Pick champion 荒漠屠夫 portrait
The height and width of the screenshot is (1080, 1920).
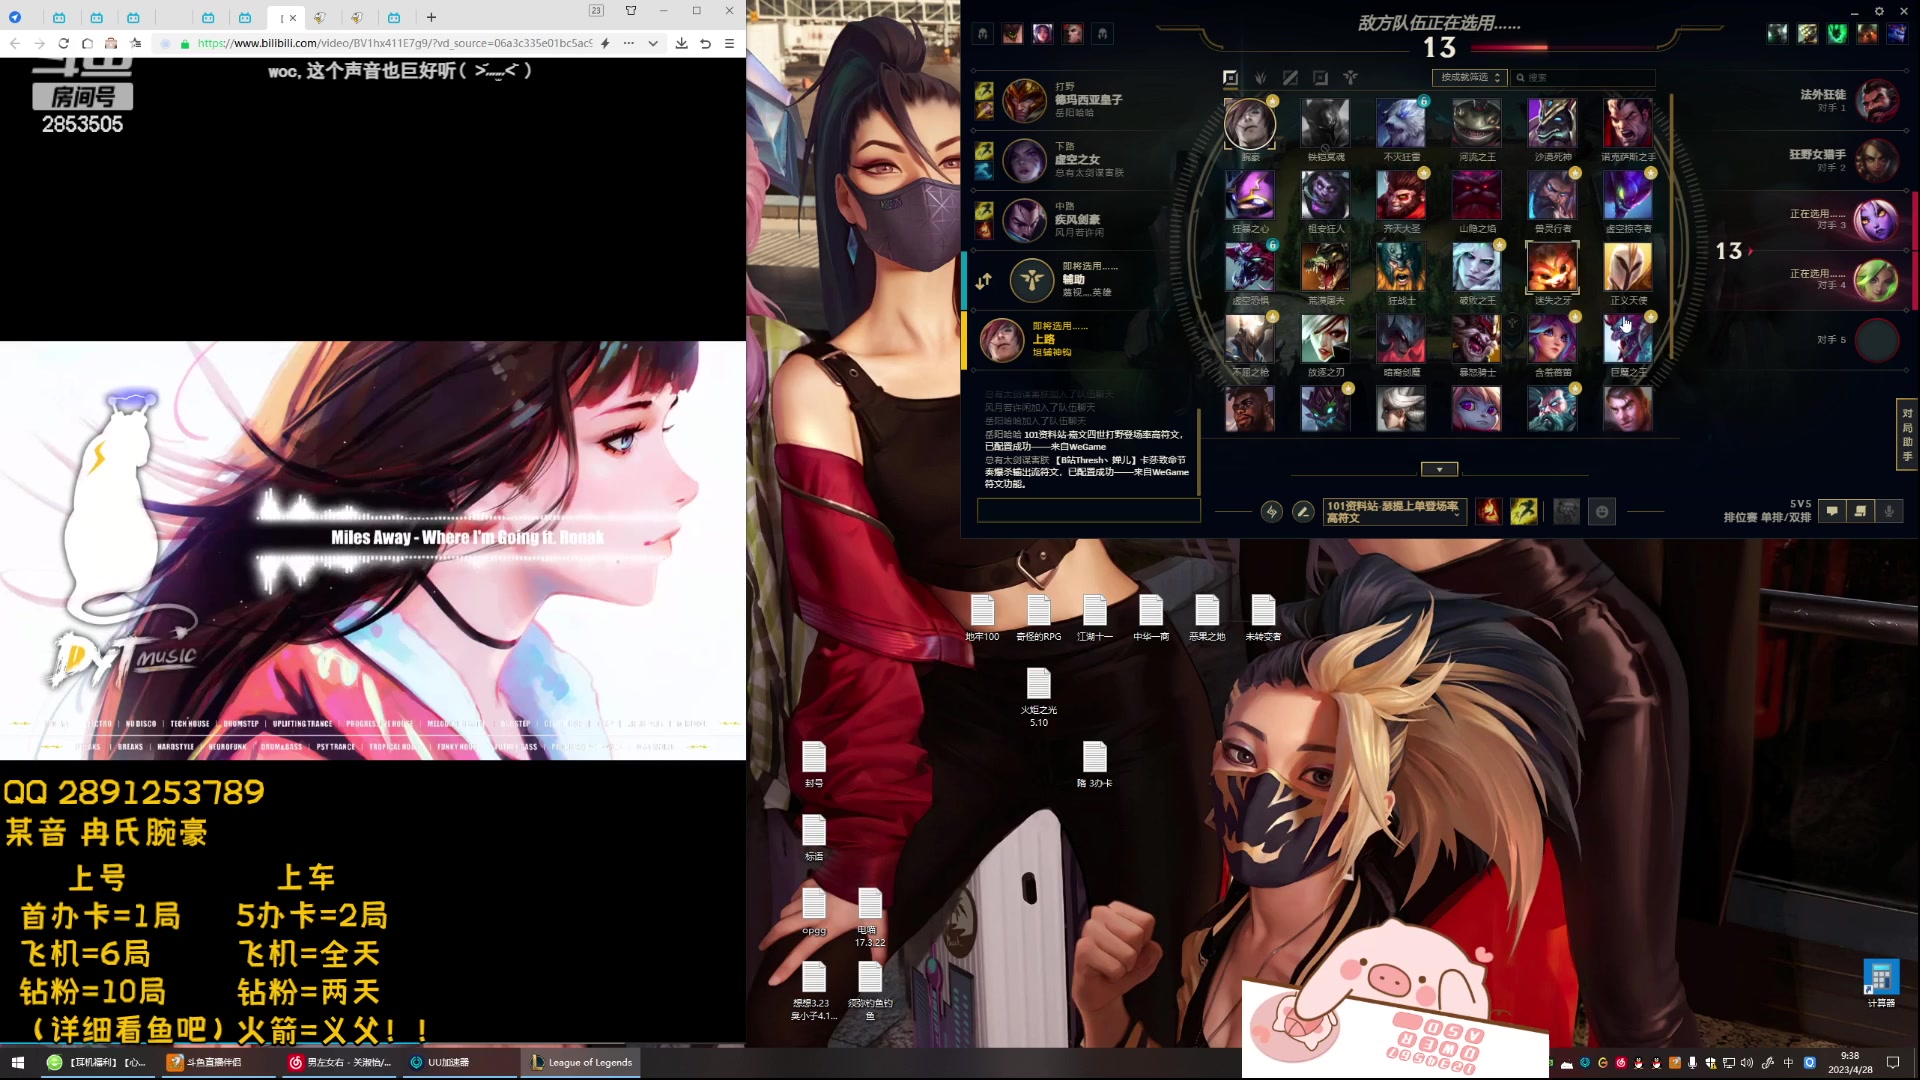1325,267
